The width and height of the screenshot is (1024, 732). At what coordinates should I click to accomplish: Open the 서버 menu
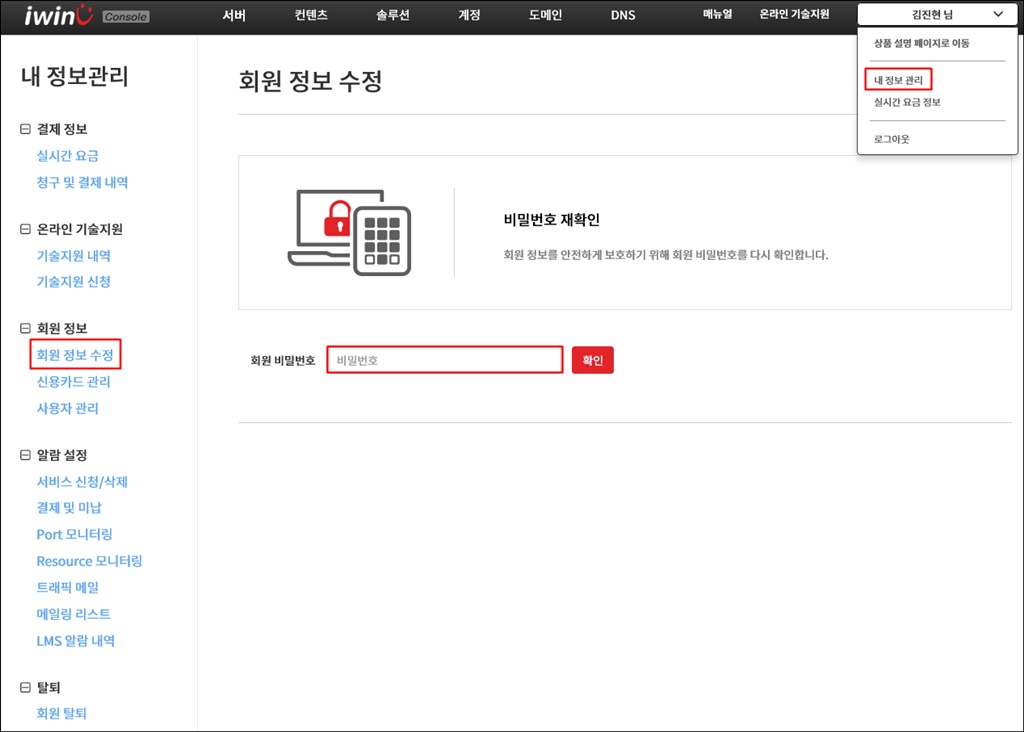[234, 15]
